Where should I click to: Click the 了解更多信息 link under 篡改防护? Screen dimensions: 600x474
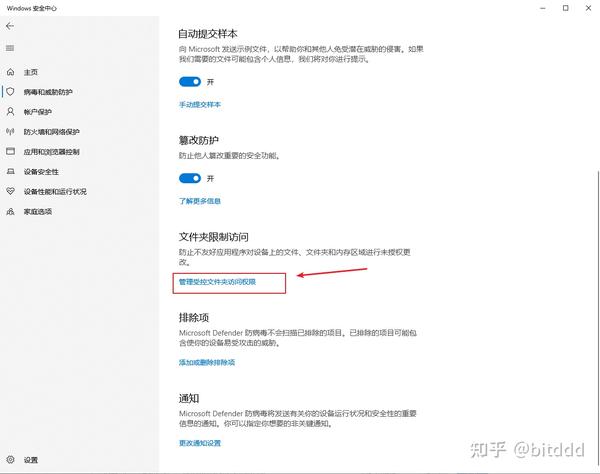click(200, 201)
